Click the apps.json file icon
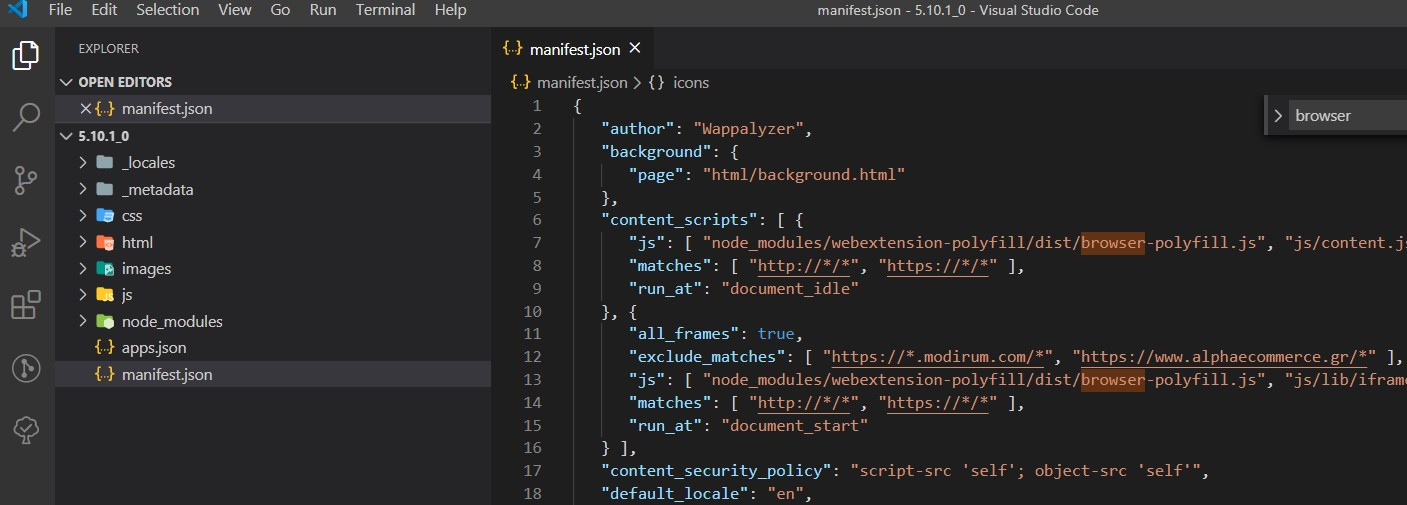The height and width of the screenshot is (505, 1407). click(x=105, y=348)
